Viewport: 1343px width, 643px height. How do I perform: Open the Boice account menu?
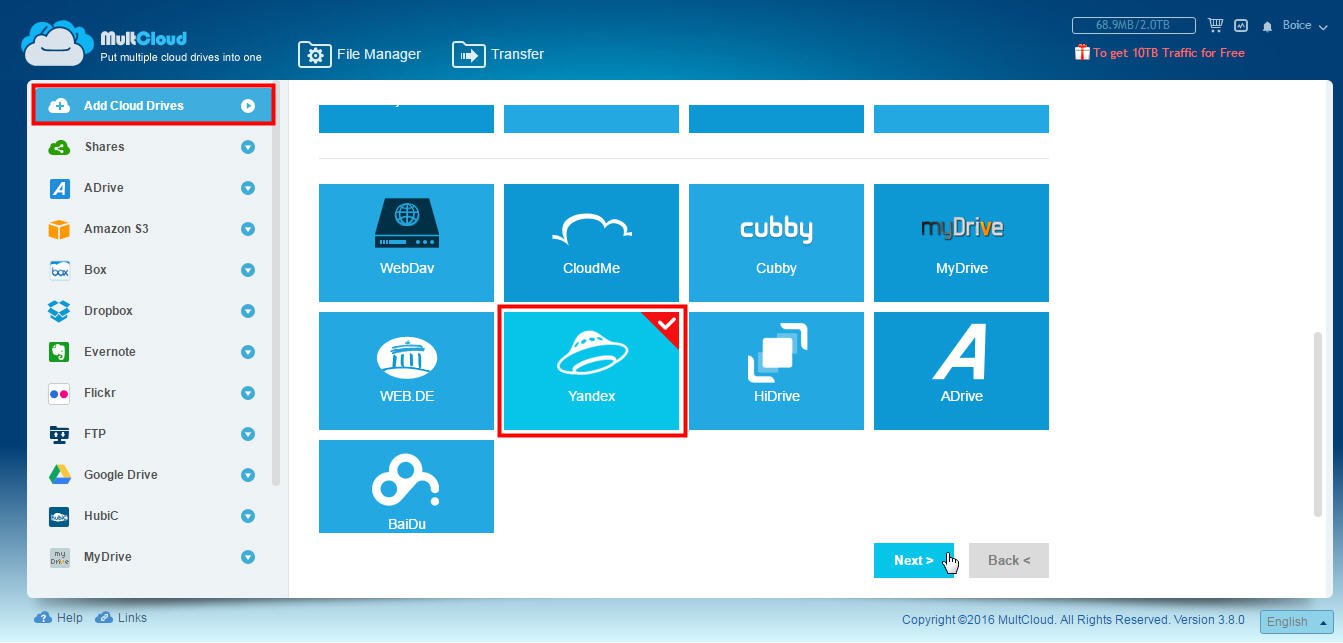1303,25
